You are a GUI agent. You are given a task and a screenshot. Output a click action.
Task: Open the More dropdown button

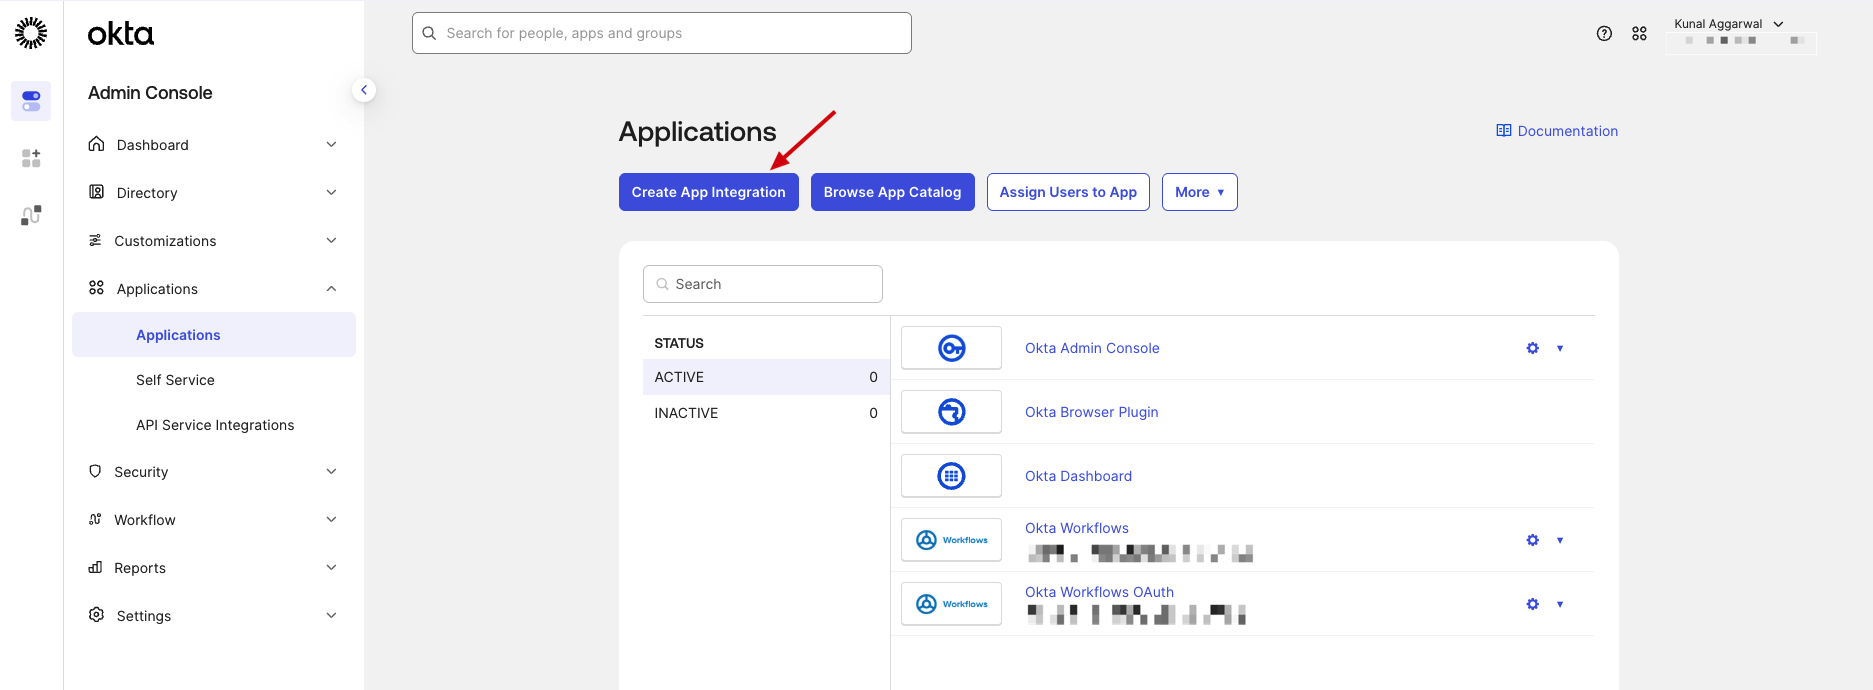1199,192
